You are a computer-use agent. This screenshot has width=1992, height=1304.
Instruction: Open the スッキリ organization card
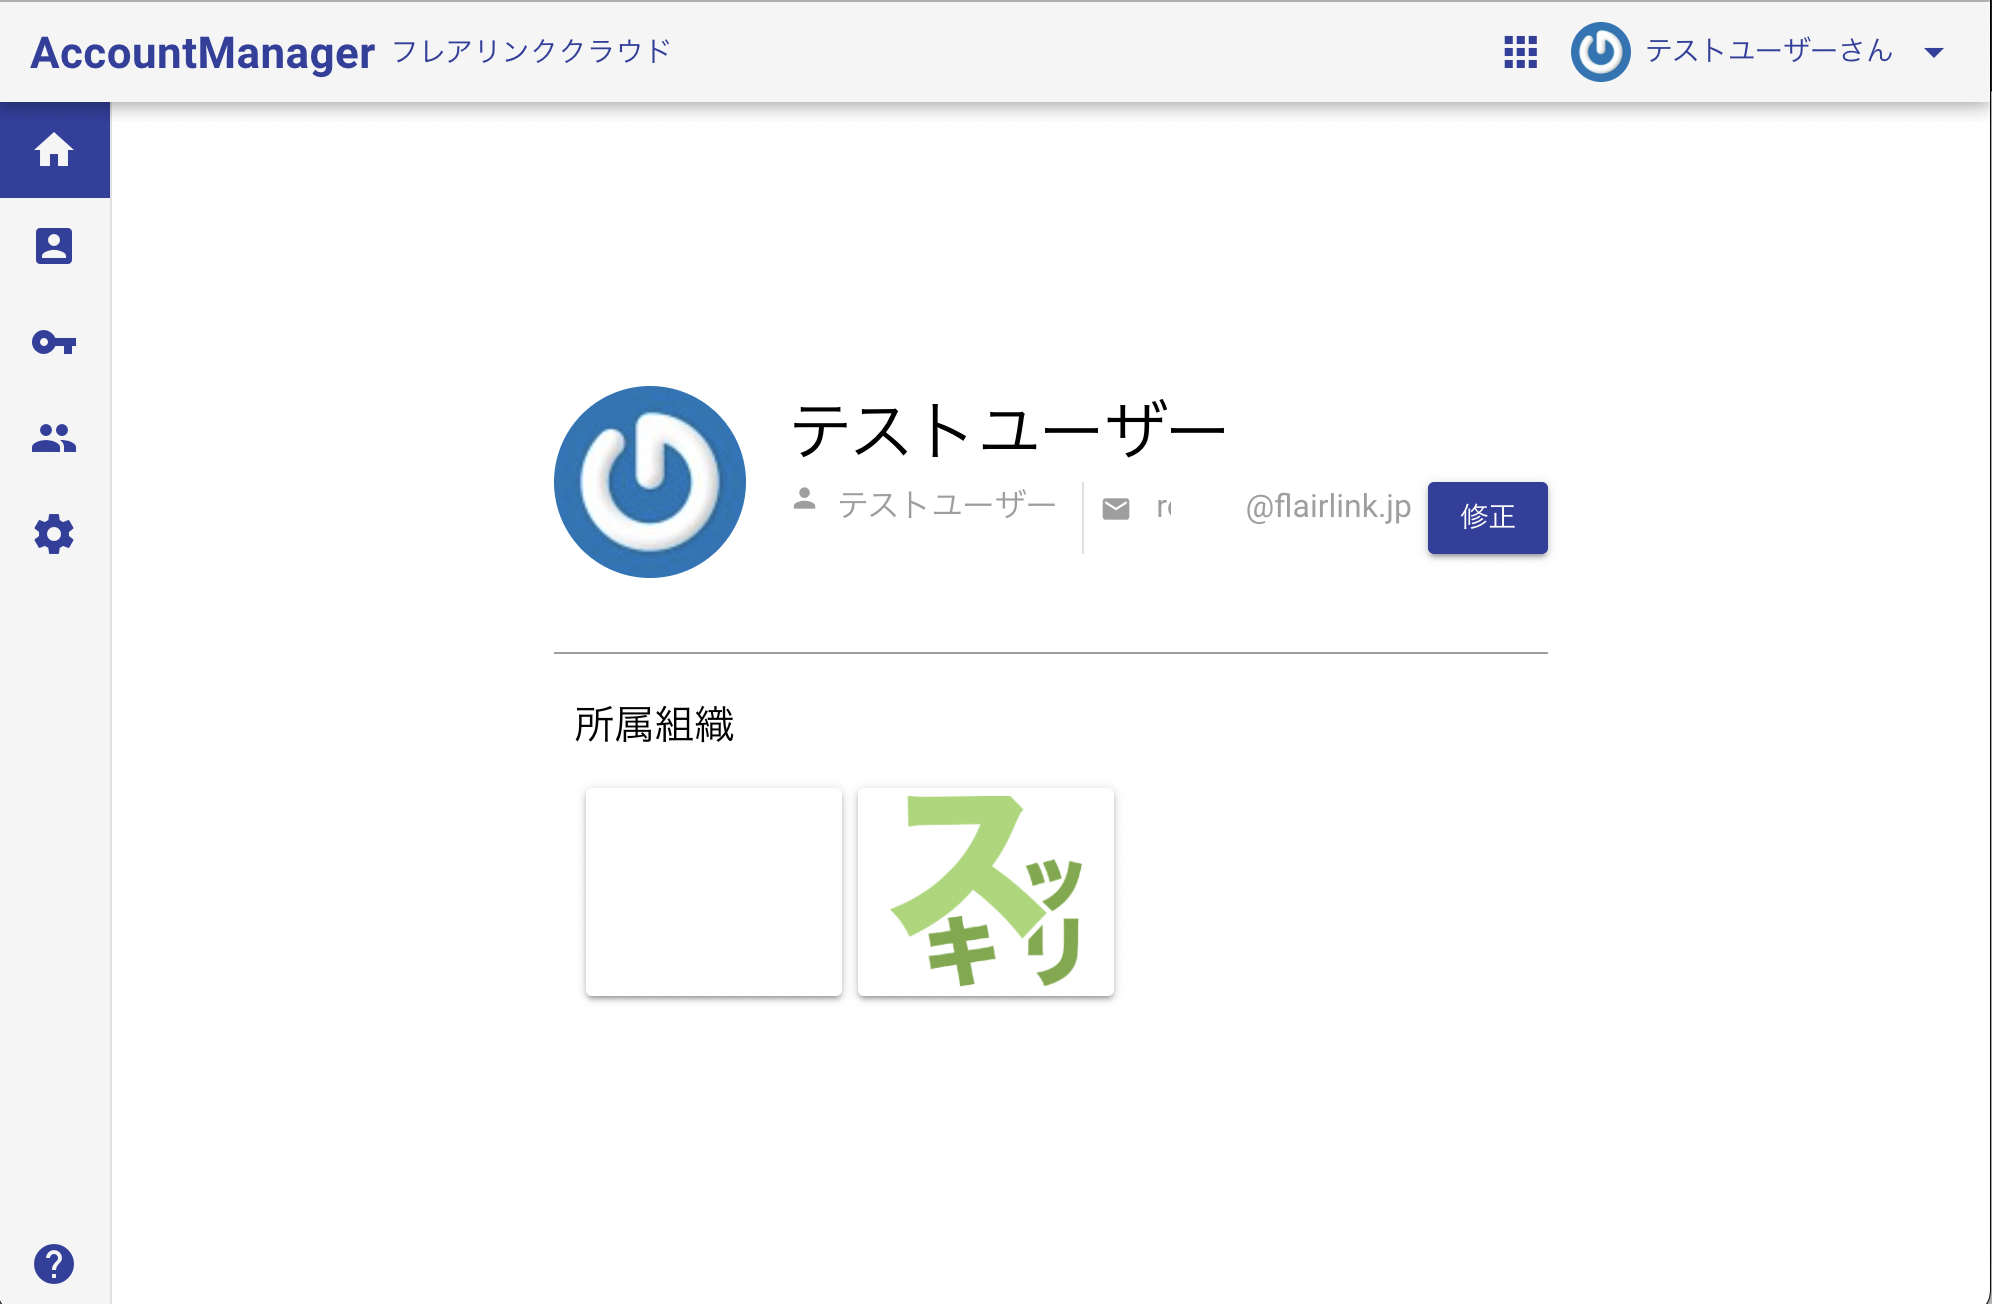click(985, 890)
